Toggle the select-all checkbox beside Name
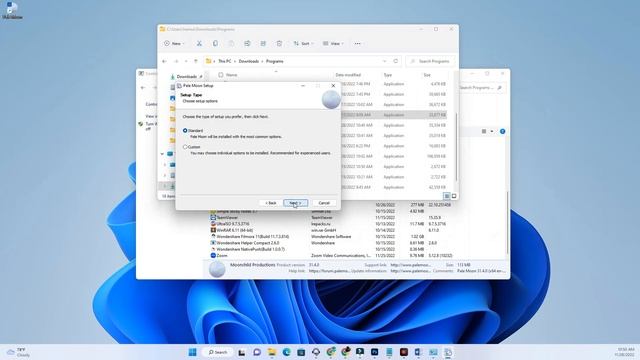640x360 pixels. tap(221, 75)
